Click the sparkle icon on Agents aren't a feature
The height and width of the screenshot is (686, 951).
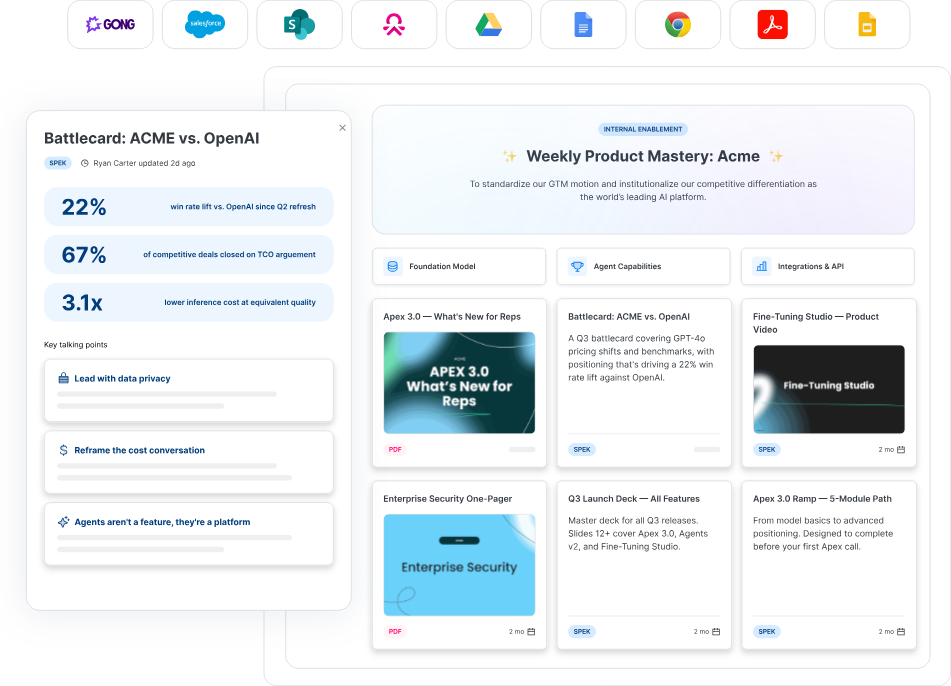point(63,522)
